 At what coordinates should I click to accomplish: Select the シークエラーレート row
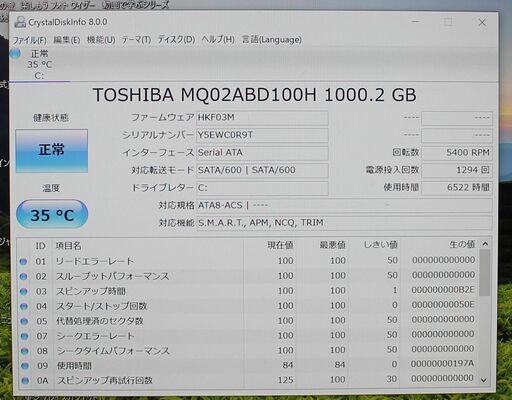pos(248,336)
